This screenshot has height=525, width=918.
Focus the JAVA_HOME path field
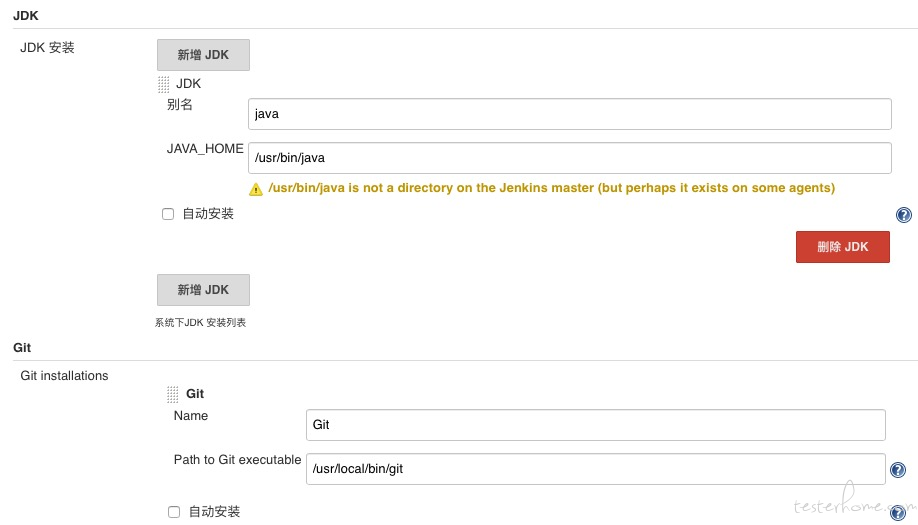(x=570, y=158)
